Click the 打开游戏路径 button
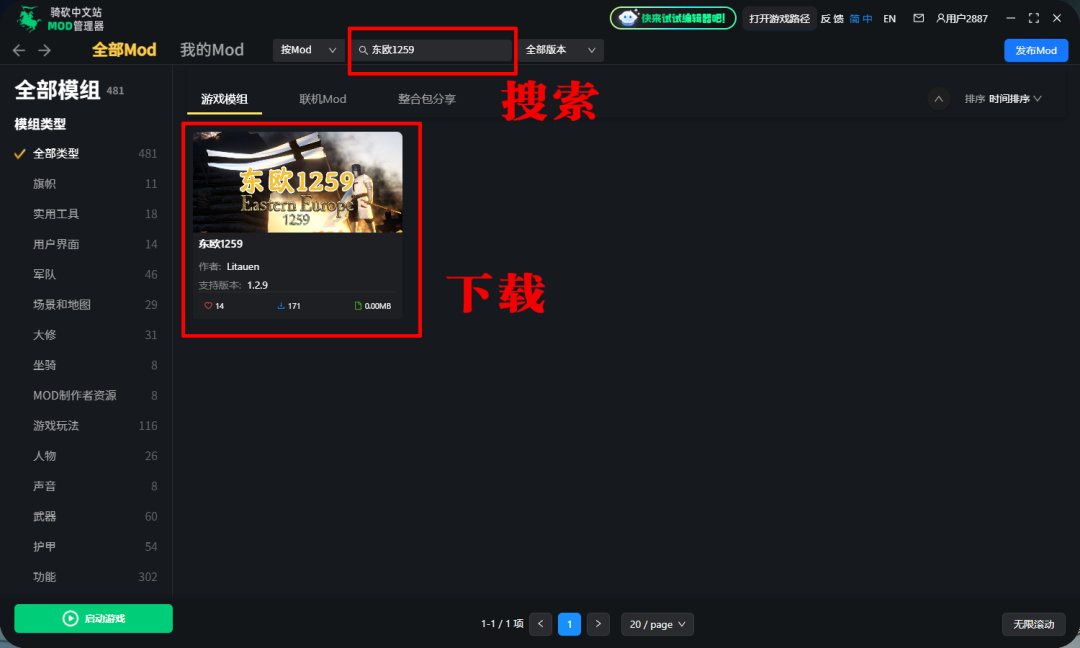 [779, 19]
